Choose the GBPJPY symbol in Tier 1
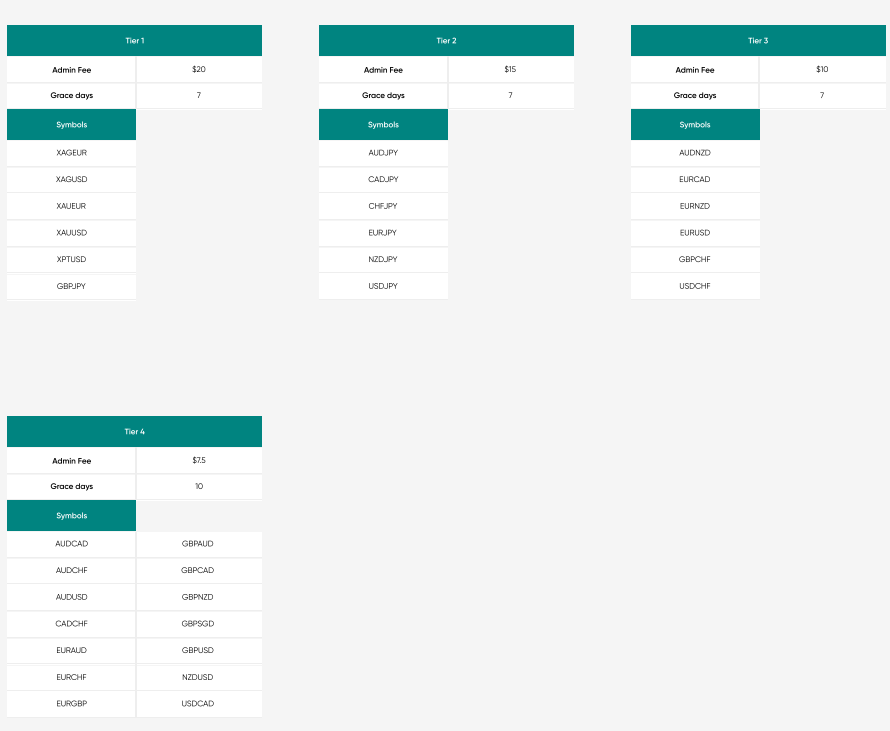890x731 pixels. click(71, 286)
